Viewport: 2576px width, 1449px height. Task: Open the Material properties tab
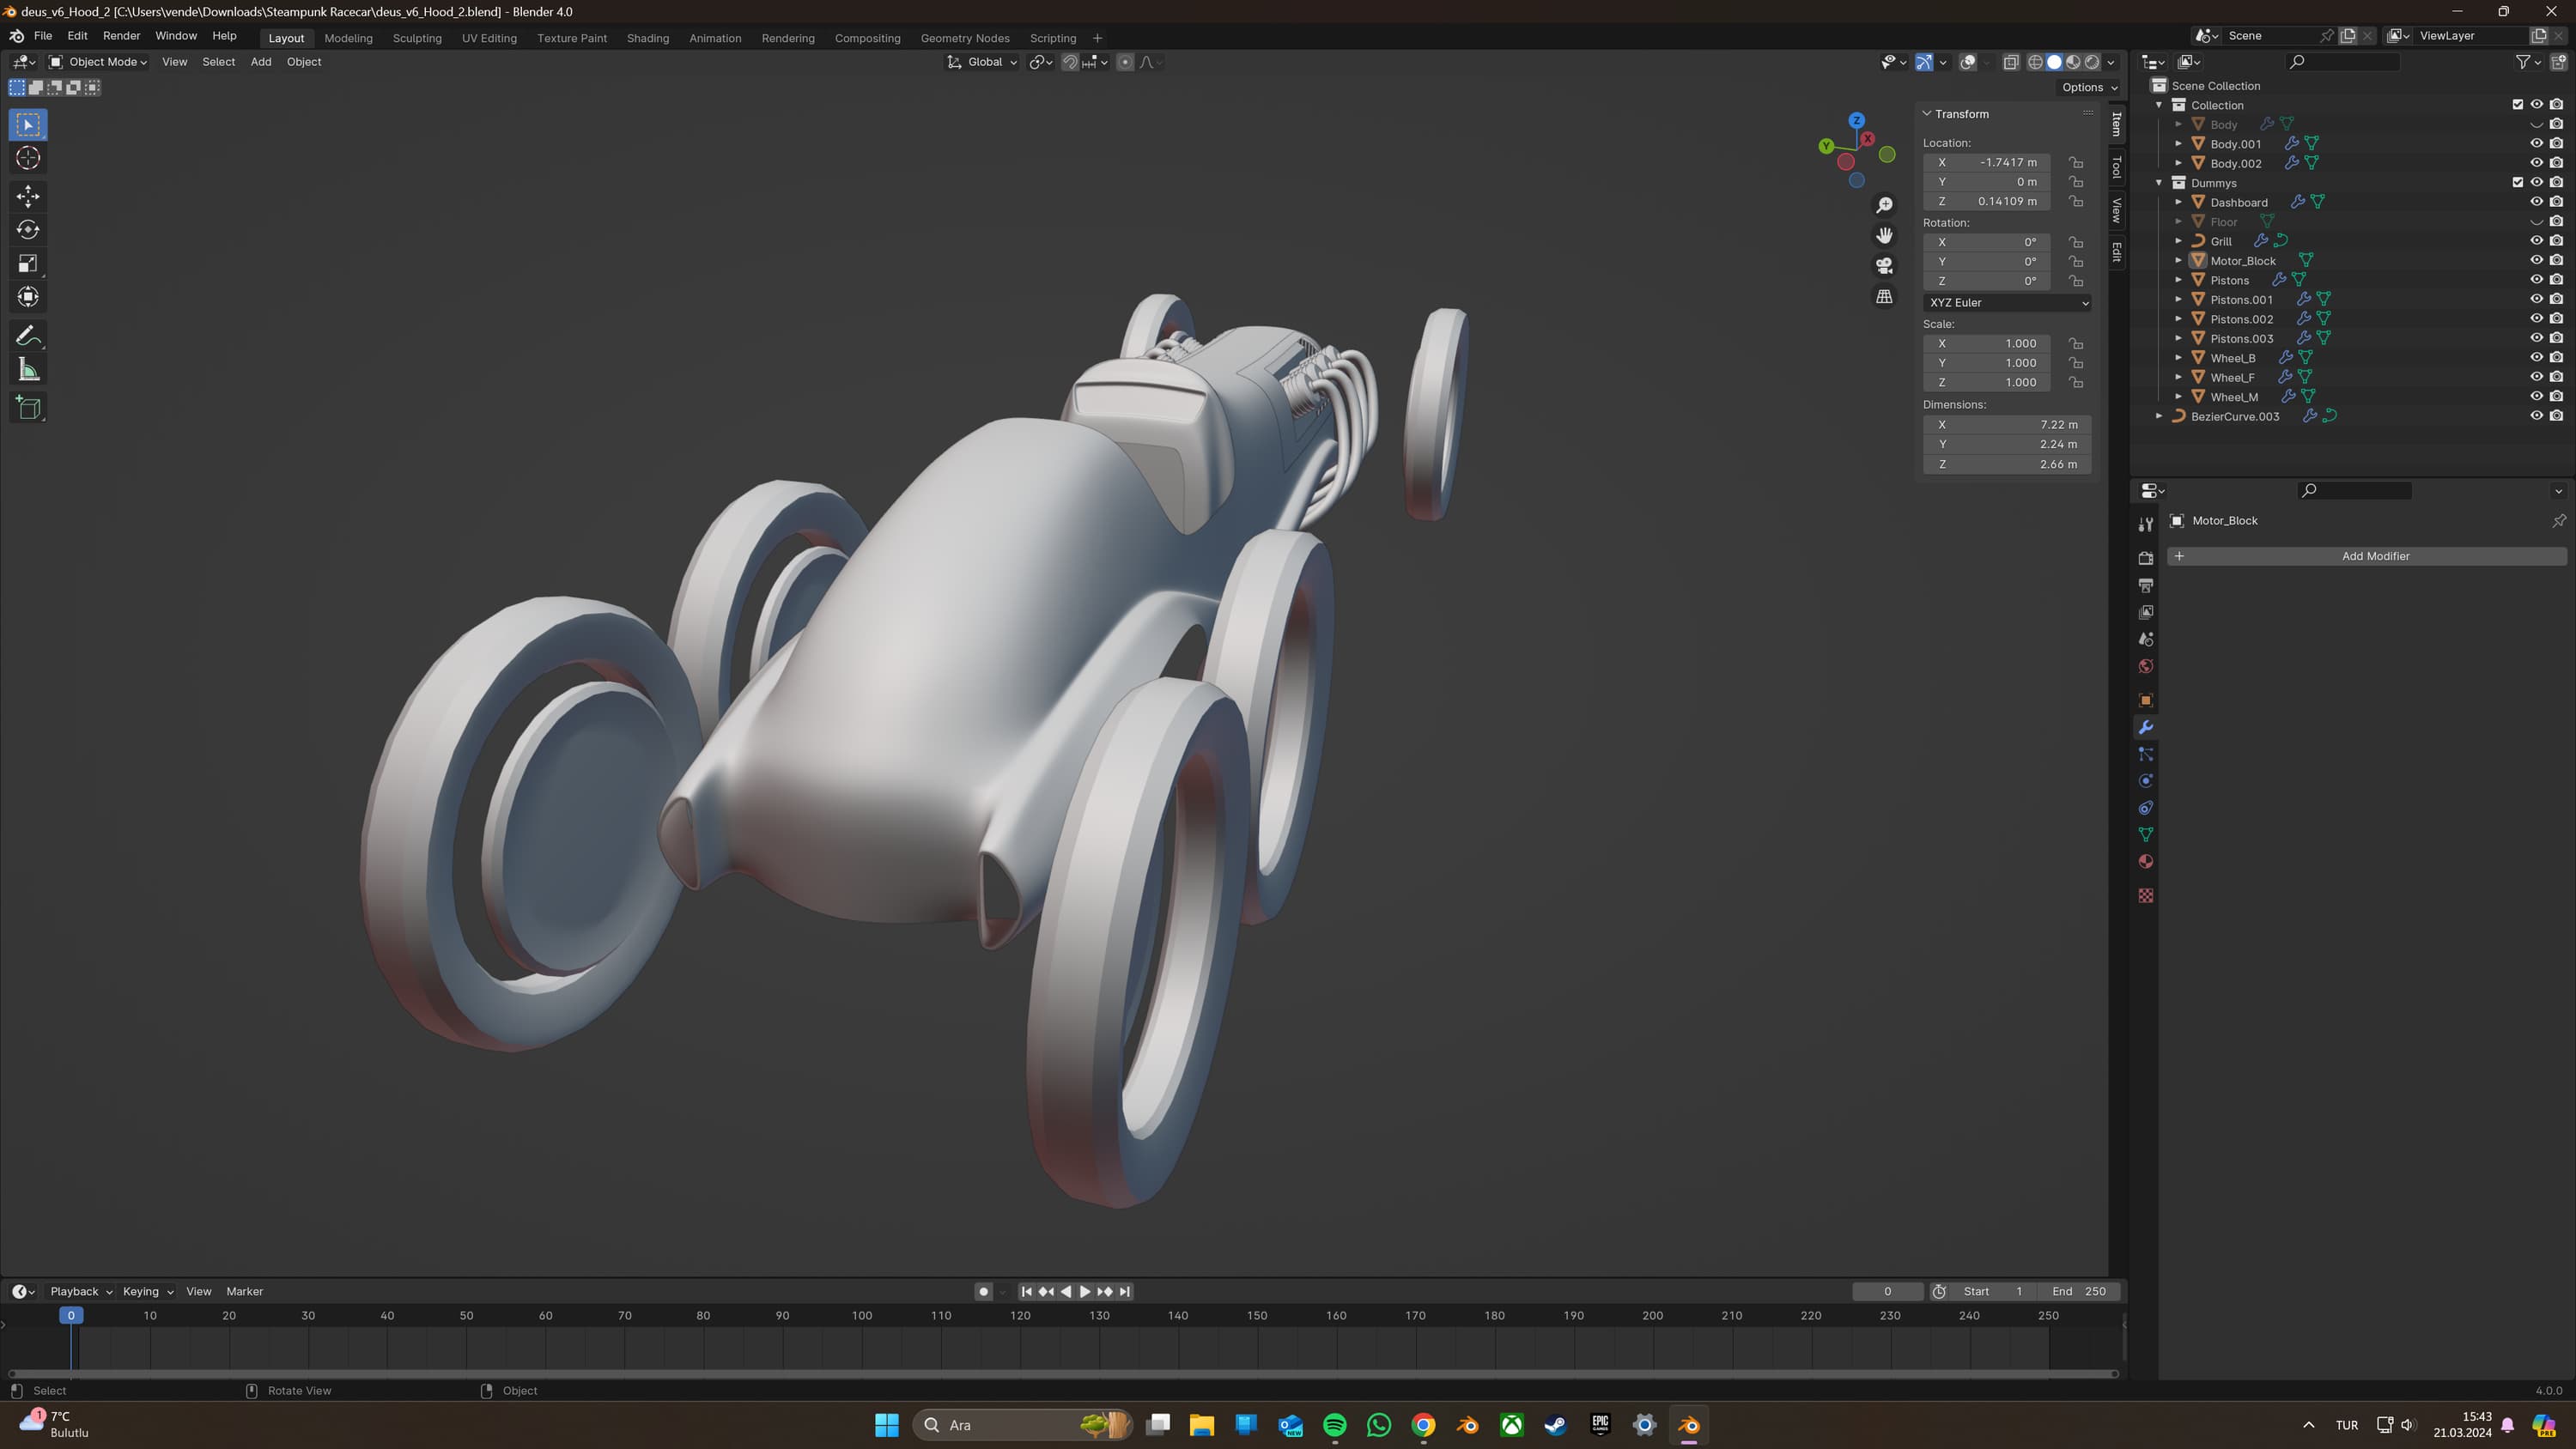[2146, 862]
